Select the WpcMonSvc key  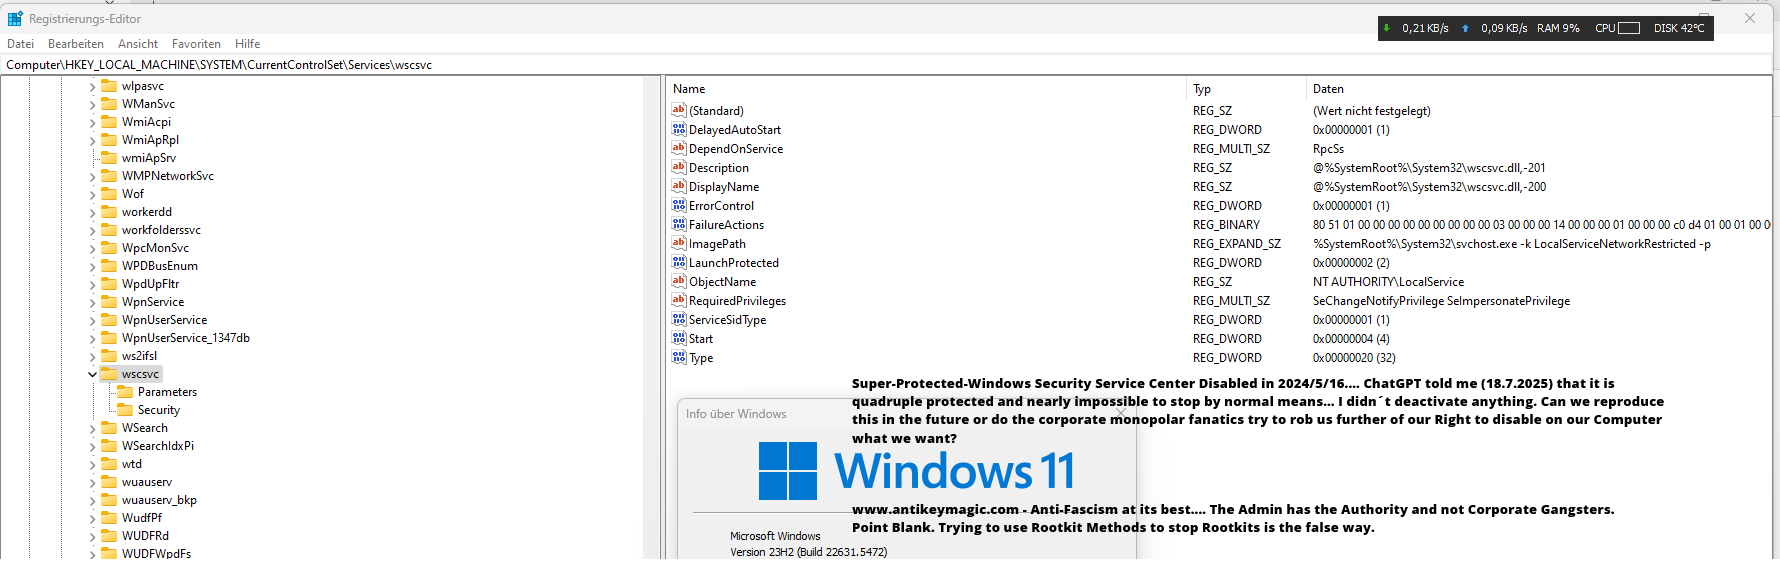click(155, 248)
